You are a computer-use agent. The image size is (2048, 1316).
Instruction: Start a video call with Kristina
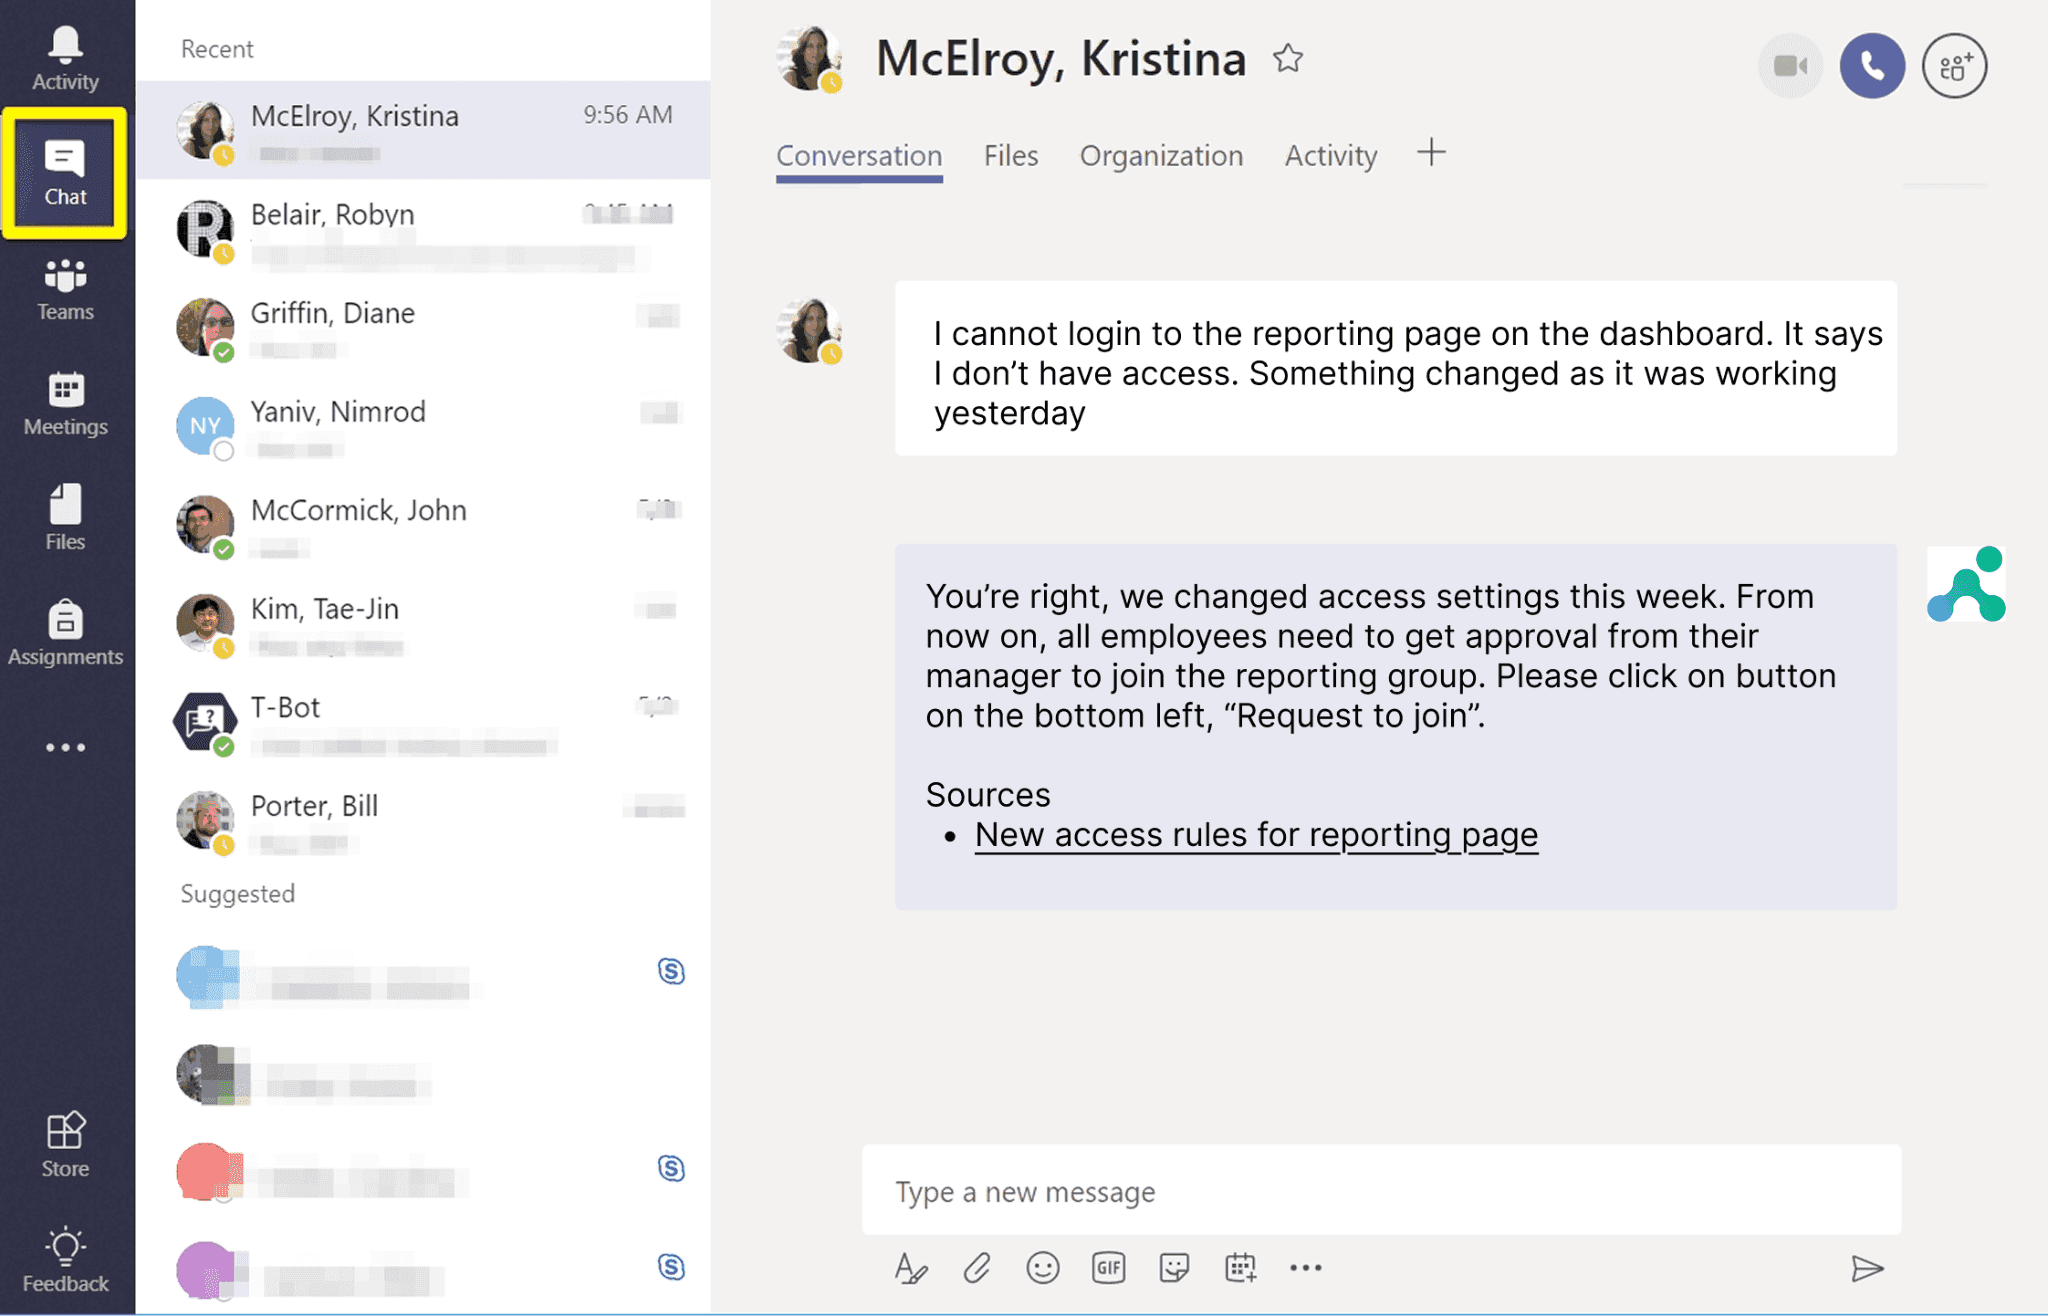pyautogui.click(x=1790, y=64)
